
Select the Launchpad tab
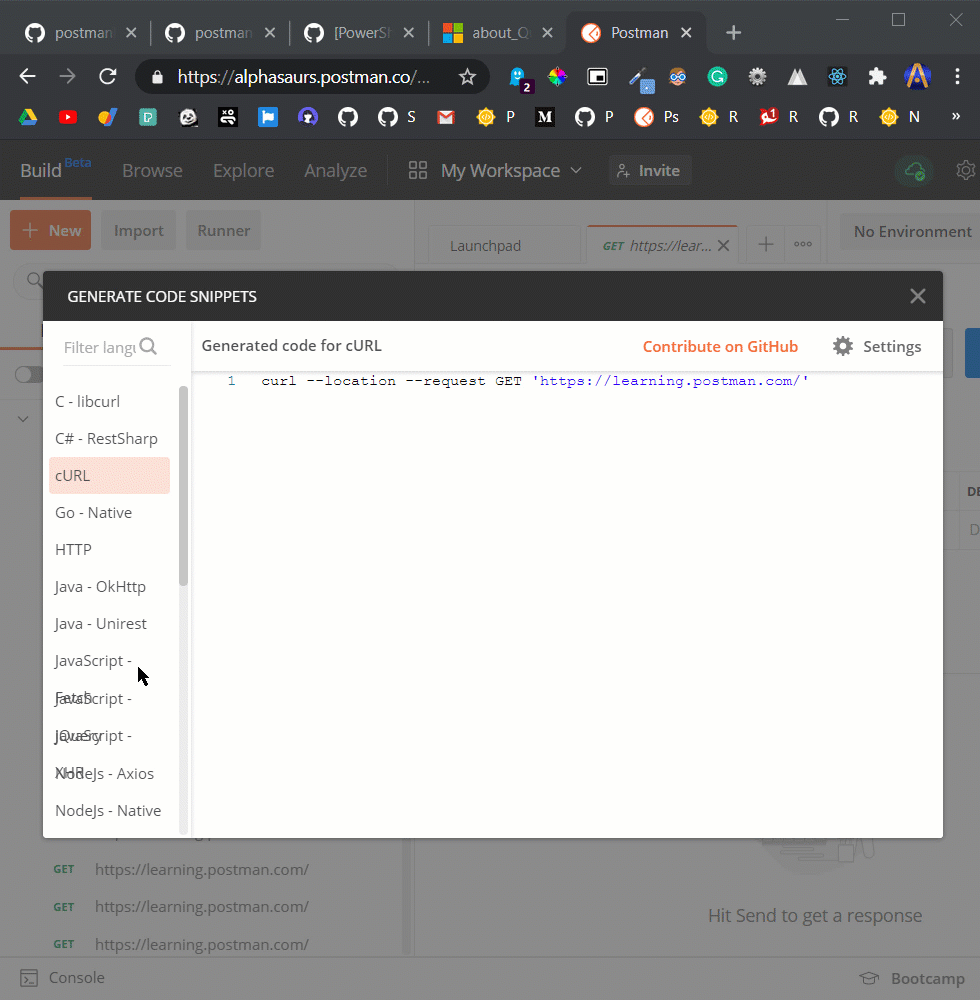click(x=485, y=244)
